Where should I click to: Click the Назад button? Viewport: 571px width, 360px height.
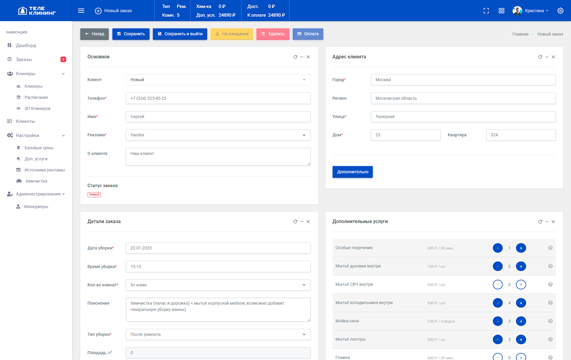pos(94,34)
